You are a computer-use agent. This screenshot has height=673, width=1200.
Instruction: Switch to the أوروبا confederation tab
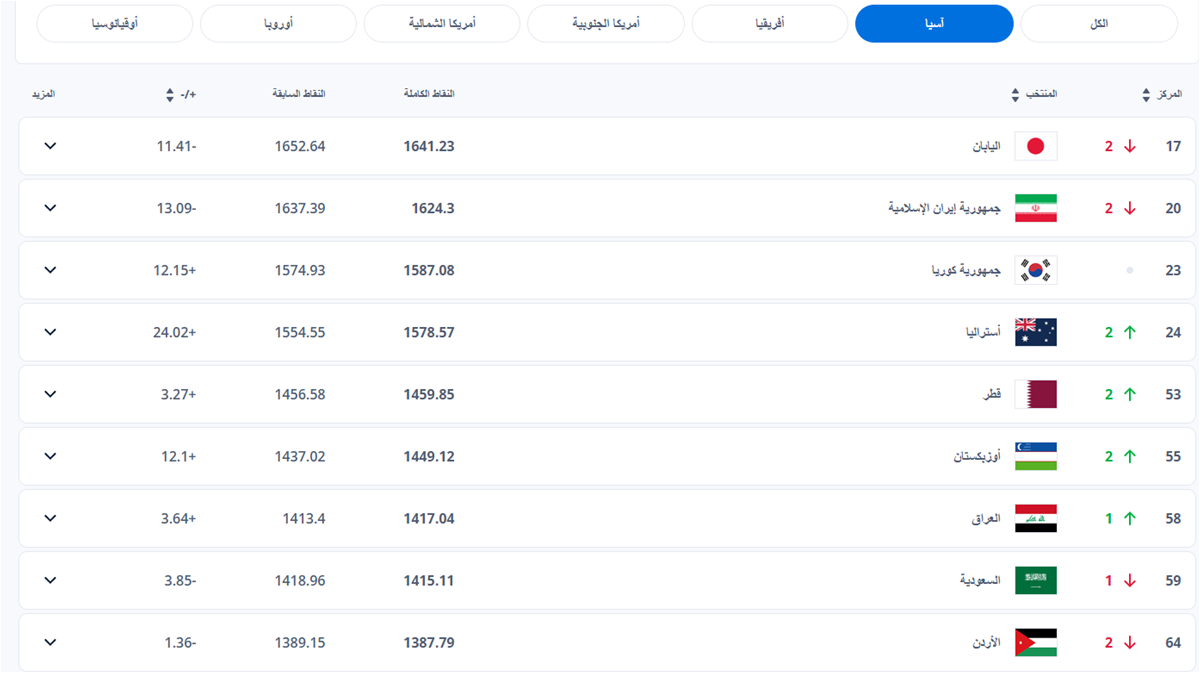click(x=278, y=23)
